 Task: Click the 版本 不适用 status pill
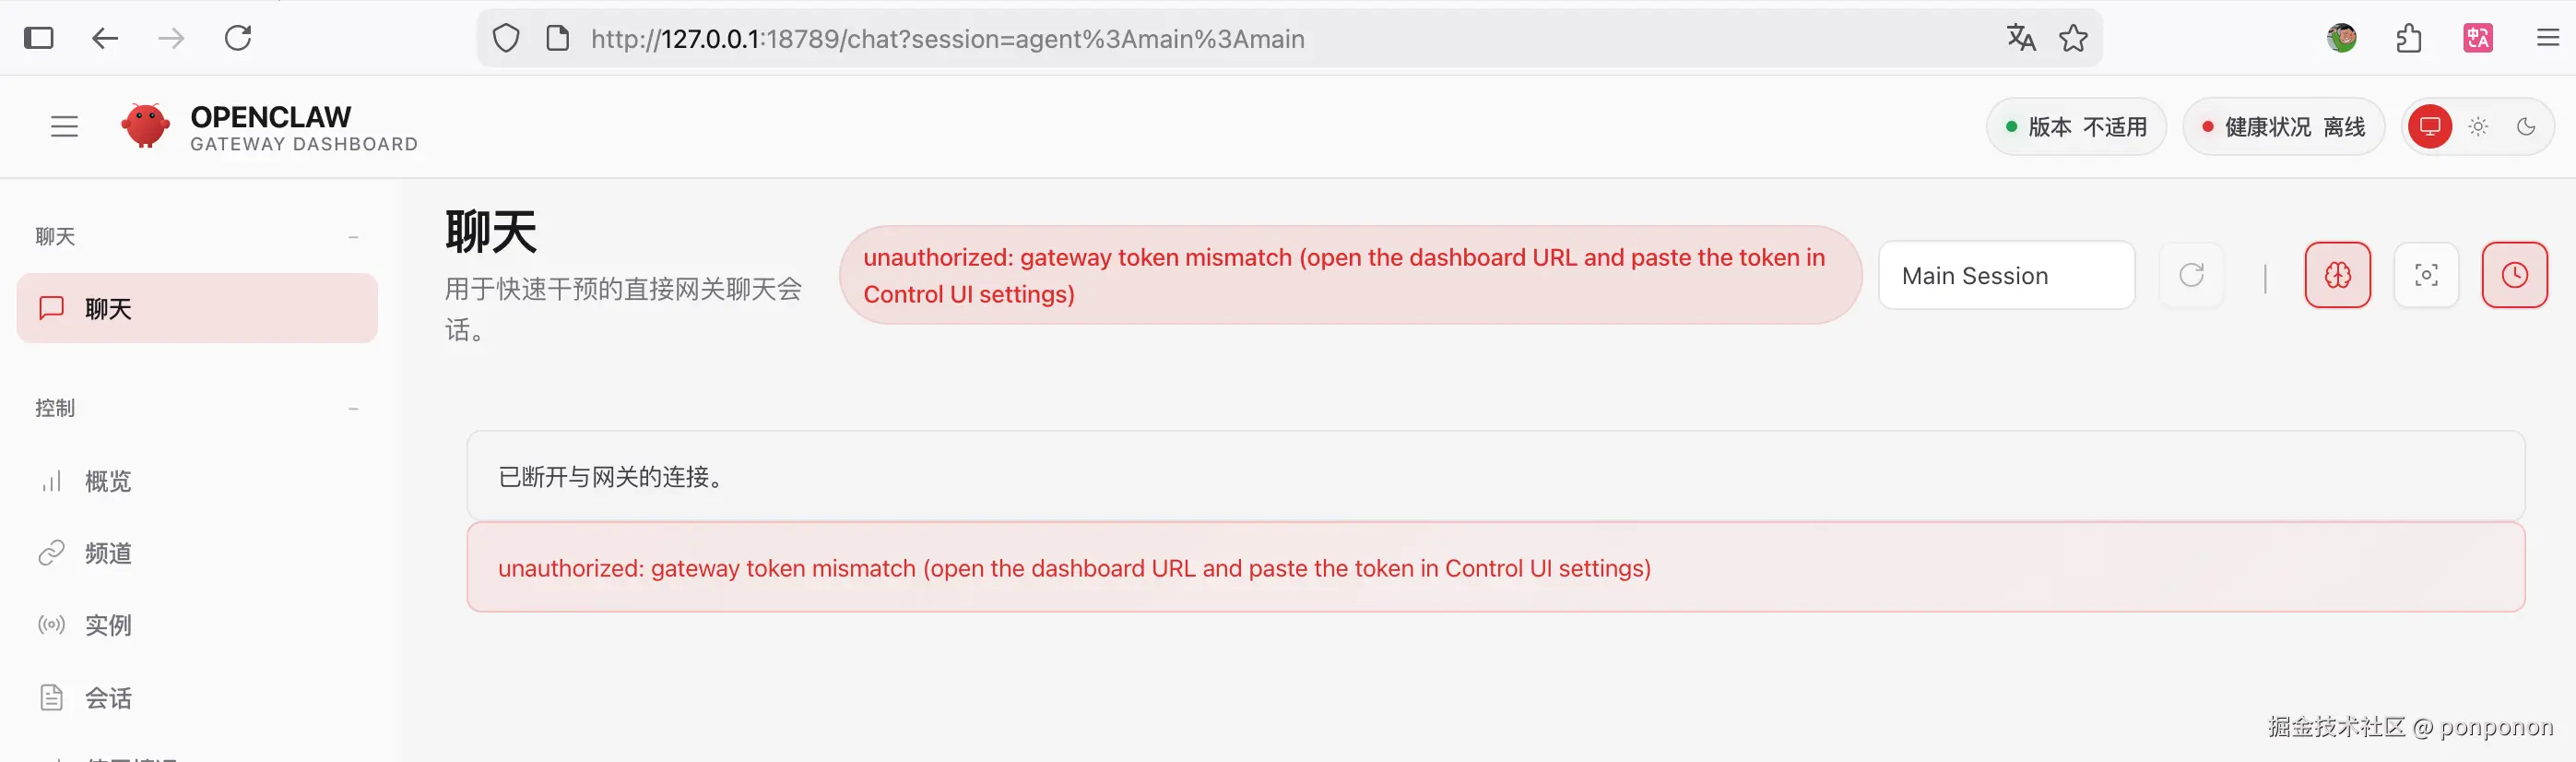pos(2076,127)
